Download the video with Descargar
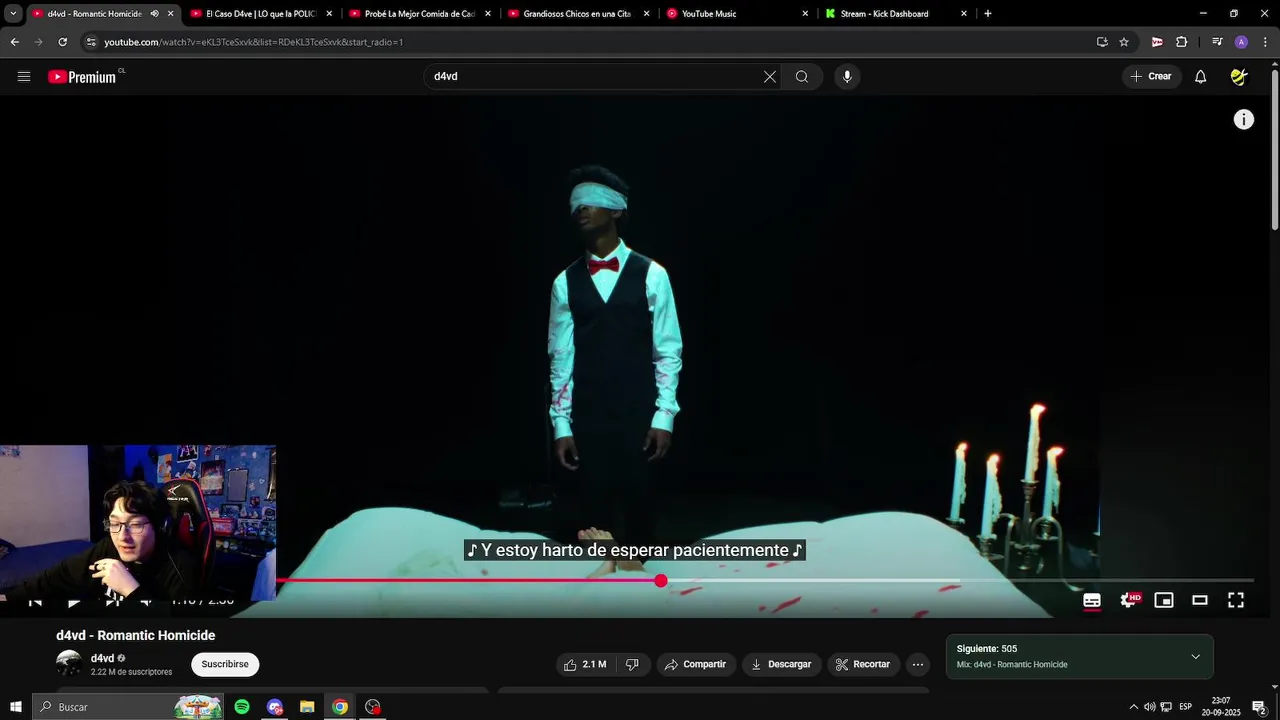Viewport: 1280px width, 720px height. click(782, 664)
